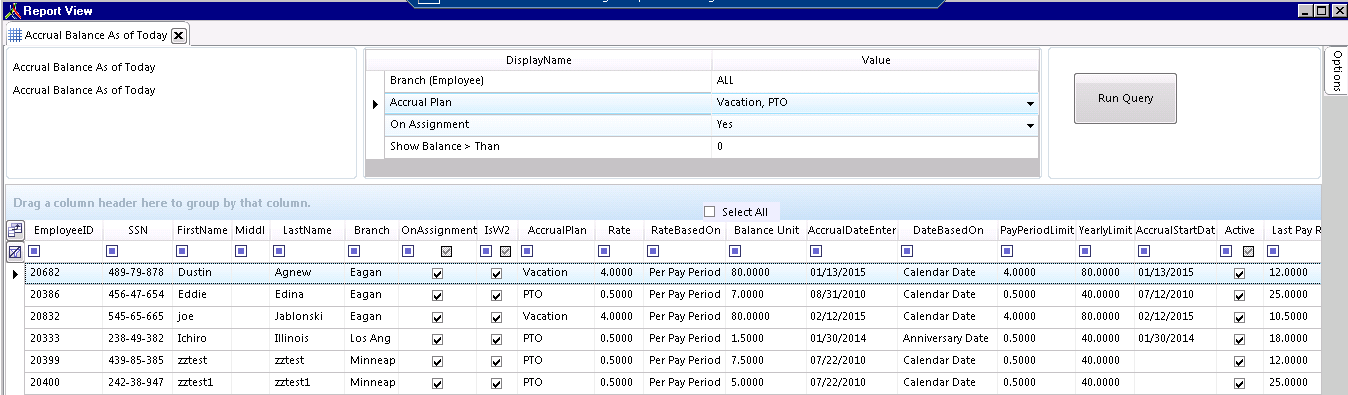Toggle the IsW2 filter checkbox in the filter row
This screenshot has height=395, width=1348.
(506, 252)
